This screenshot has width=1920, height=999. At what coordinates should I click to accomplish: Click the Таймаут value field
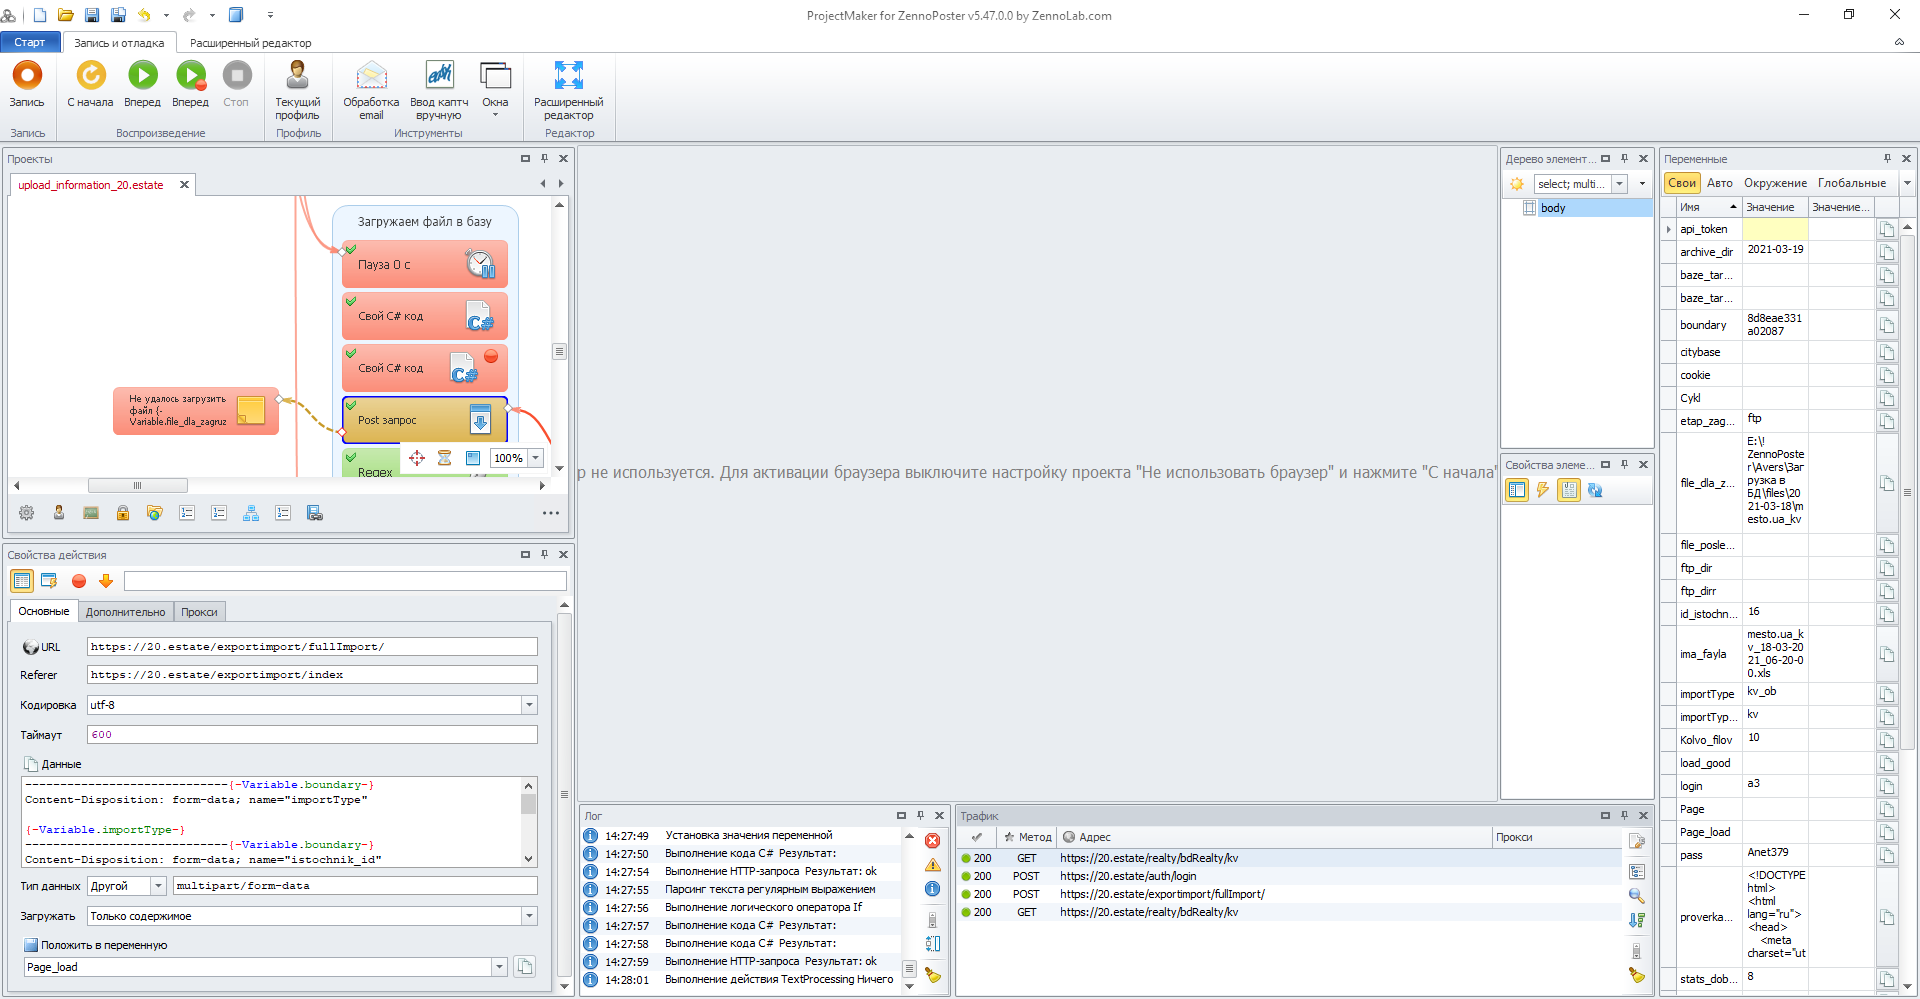point(312,735)
